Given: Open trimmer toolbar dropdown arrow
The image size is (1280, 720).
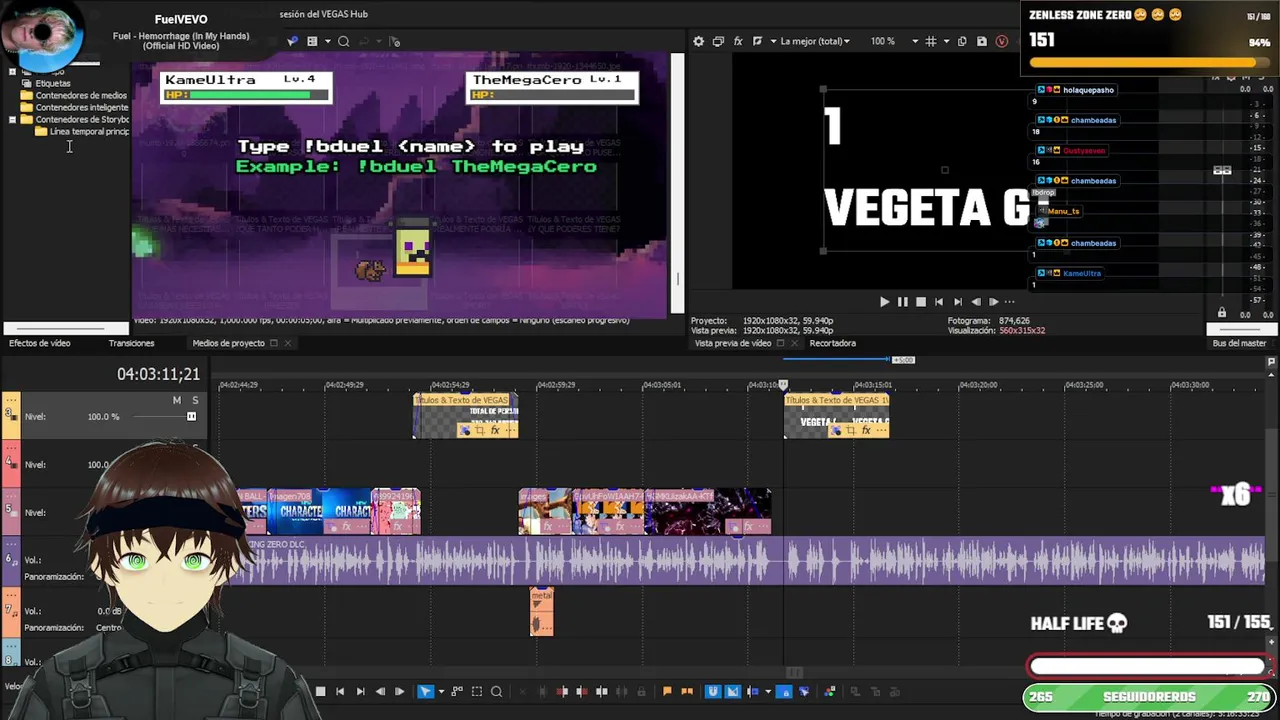Looking at the screenshot, I should [x=326, y=41].
